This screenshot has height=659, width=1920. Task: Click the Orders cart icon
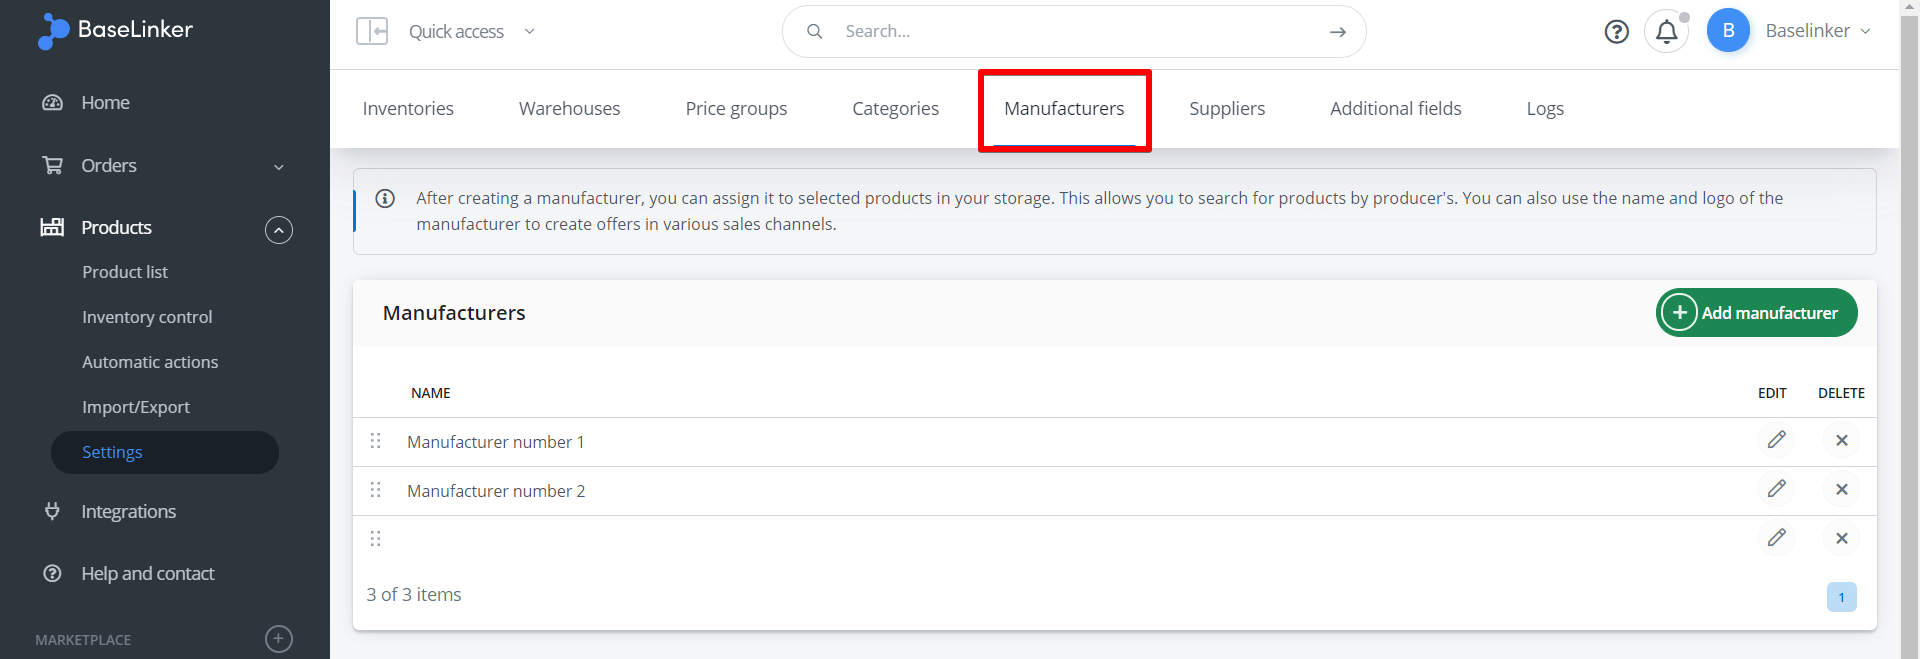tap(52, 165)
